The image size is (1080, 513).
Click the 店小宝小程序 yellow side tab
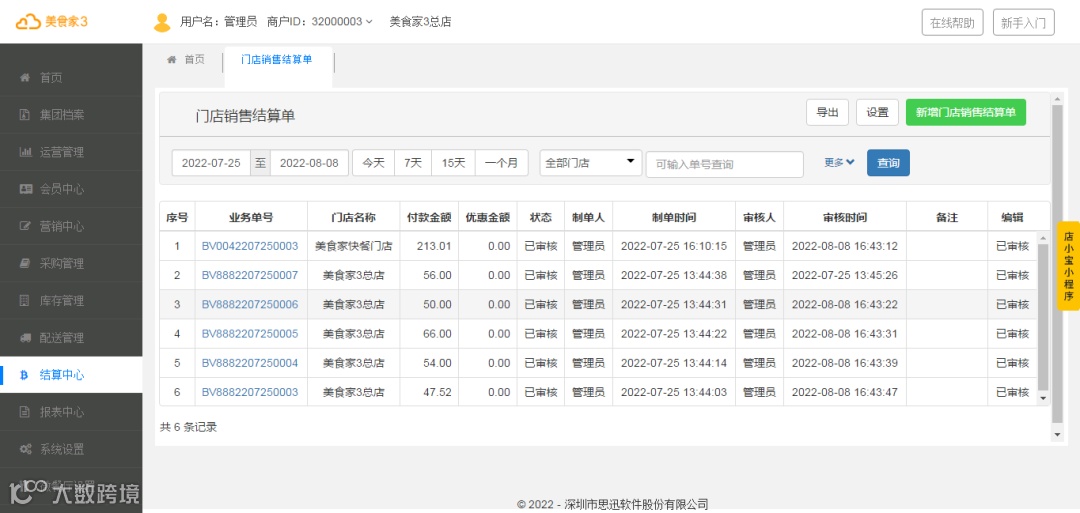click(x=1068, y=266)
